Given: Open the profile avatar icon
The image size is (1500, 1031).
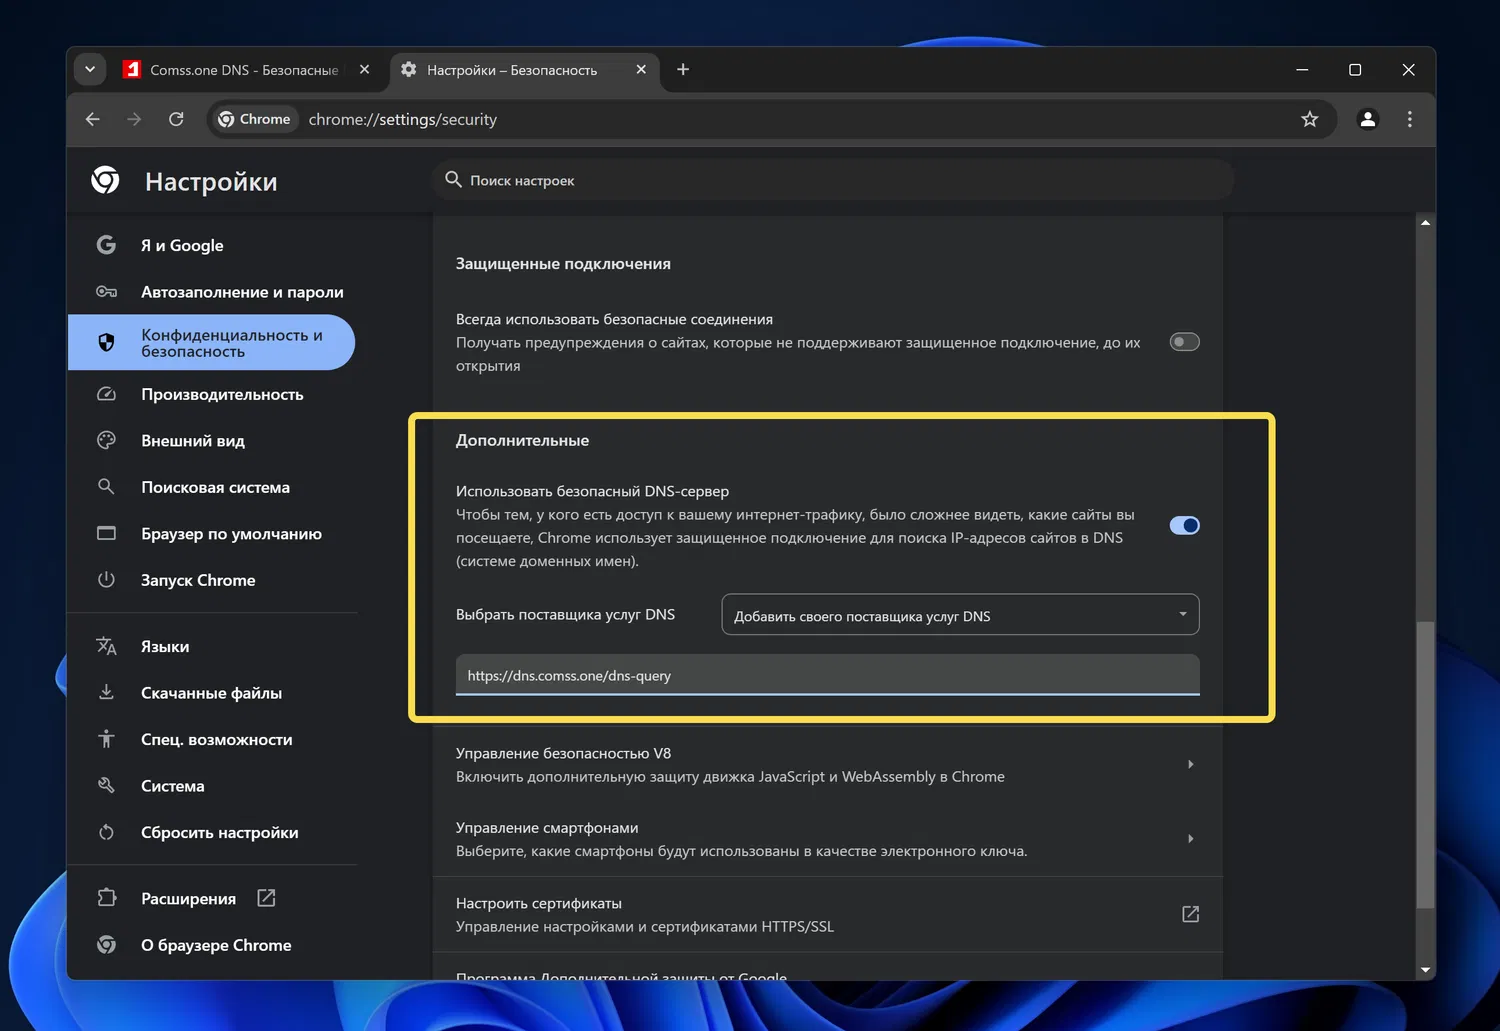Looking at the screenshot, I should [x=1367, y=119].
